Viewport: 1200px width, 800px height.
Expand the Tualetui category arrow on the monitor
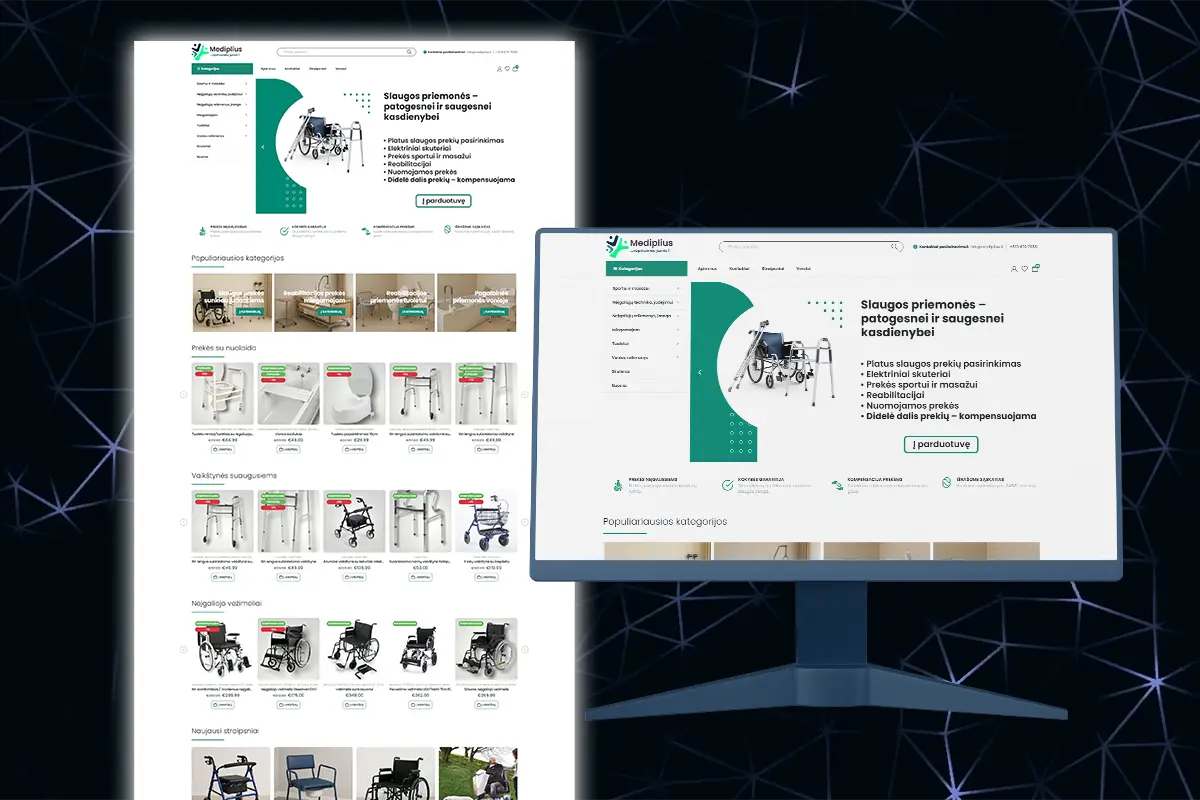tap(678, 343)
